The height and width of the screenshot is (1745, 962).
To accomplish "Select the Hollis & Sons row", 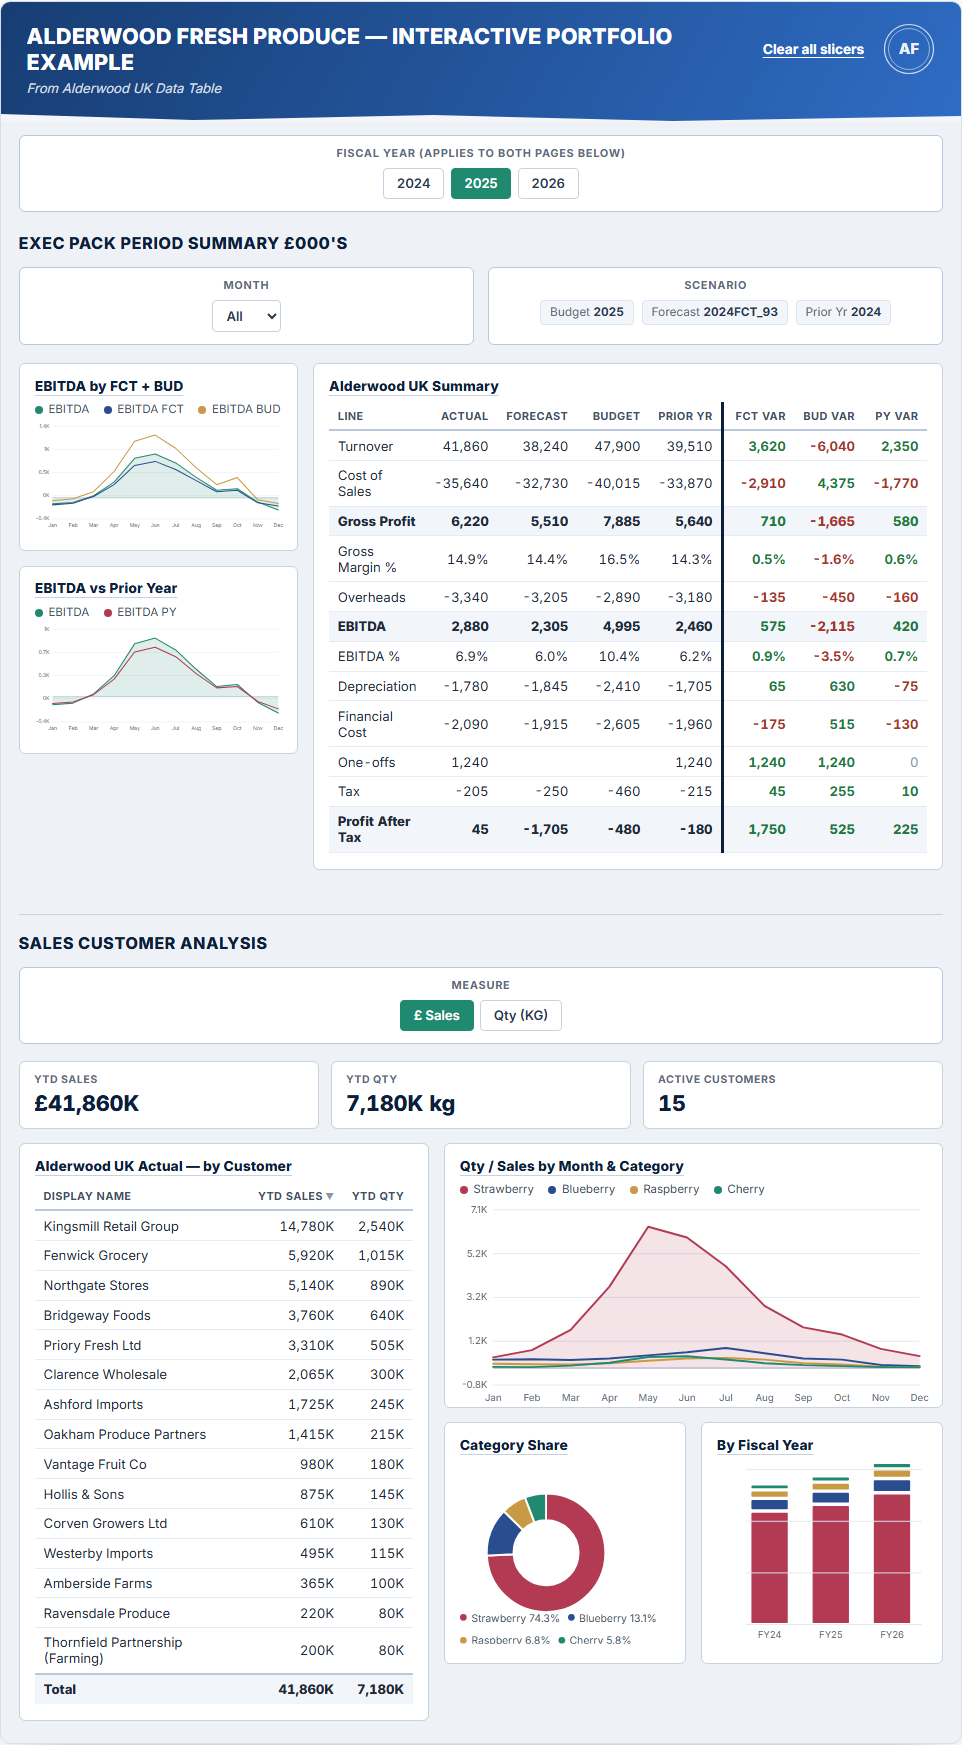I will click(224, 1494).
